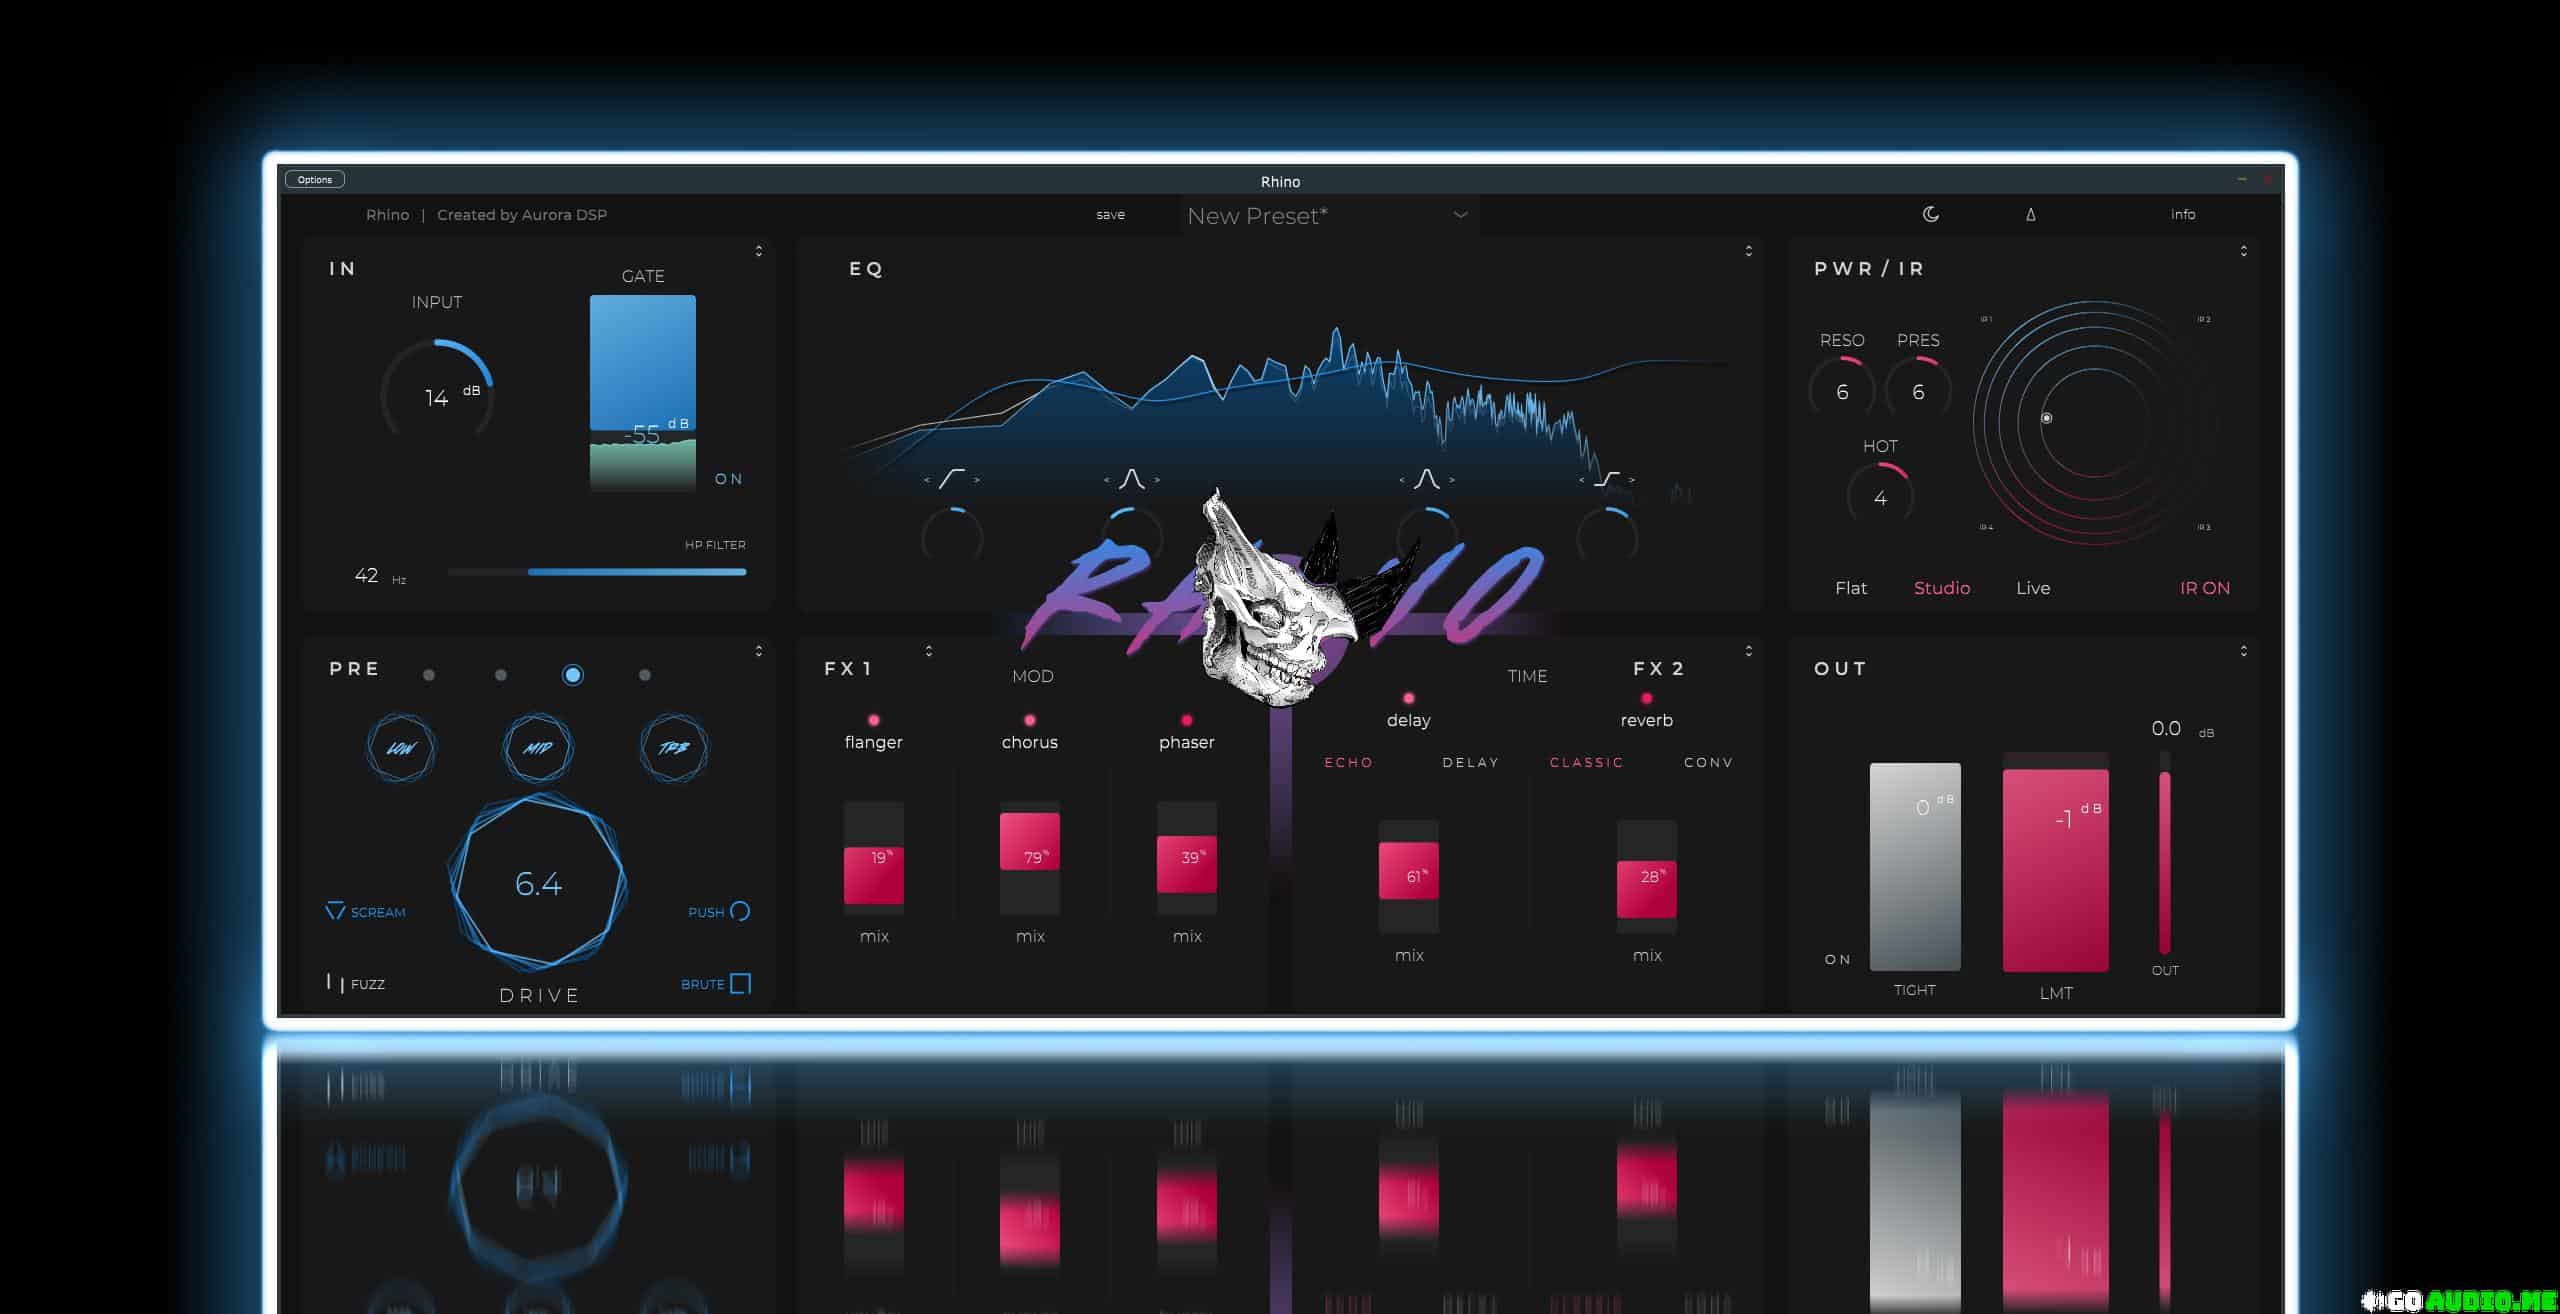Click the DRIVE polygon knob
This screenshot has height=1314, width=2560.
tap(538, 883)
